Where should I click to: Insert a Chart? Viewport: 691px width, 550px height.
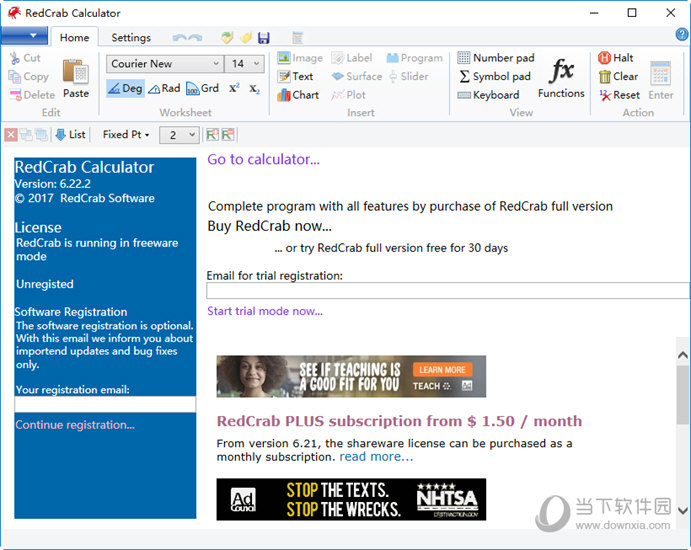298,95
